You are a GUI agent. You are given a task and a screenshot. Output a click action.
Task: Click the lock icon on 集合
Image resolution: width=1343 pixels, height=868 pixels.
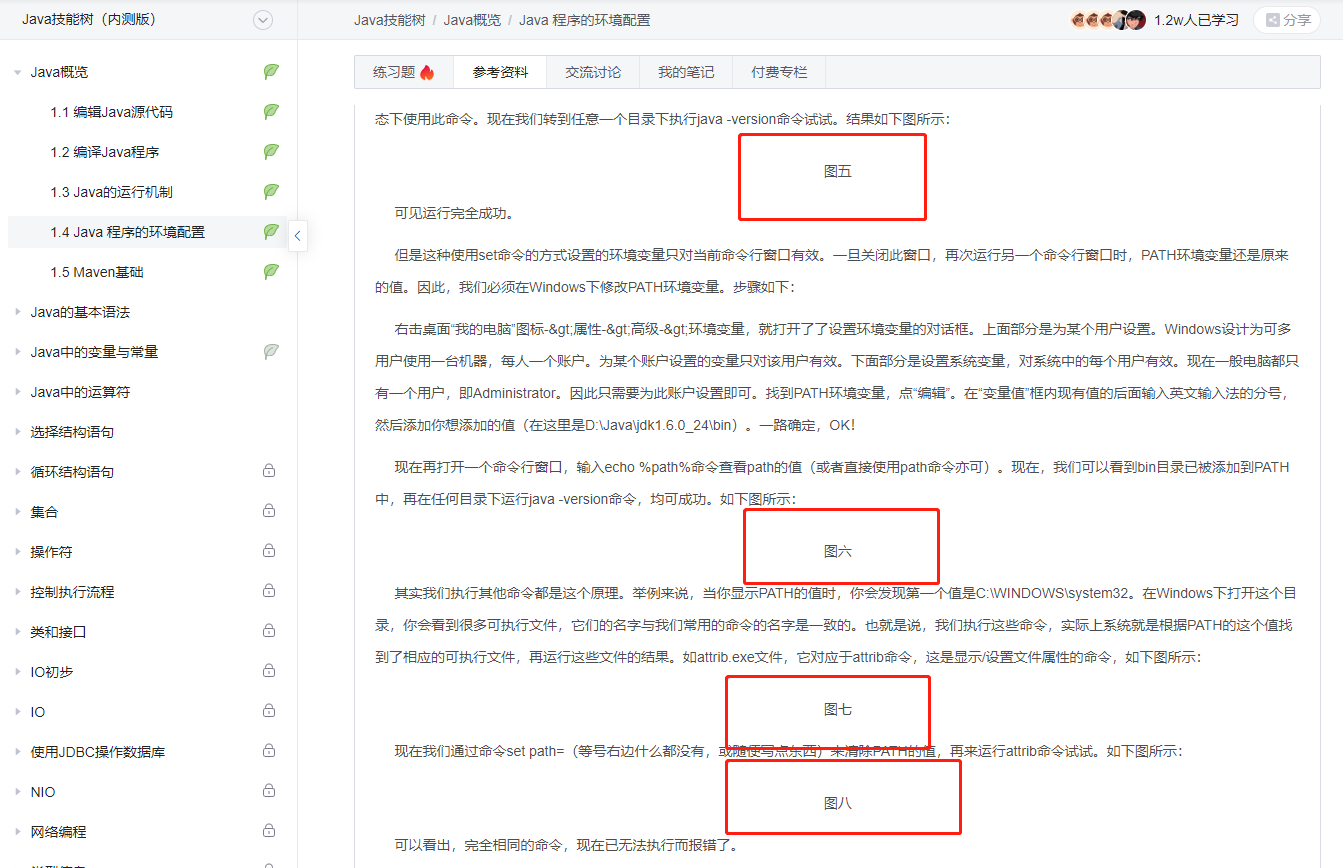[269, 511]
